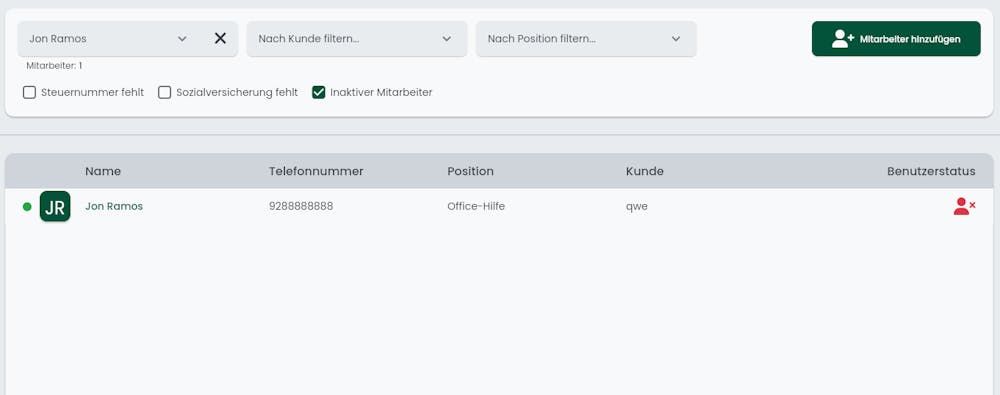This screenshot has width=1000, height=395.
Task: Click the Office-Hilfe position cell
Action: coord(476,206)
